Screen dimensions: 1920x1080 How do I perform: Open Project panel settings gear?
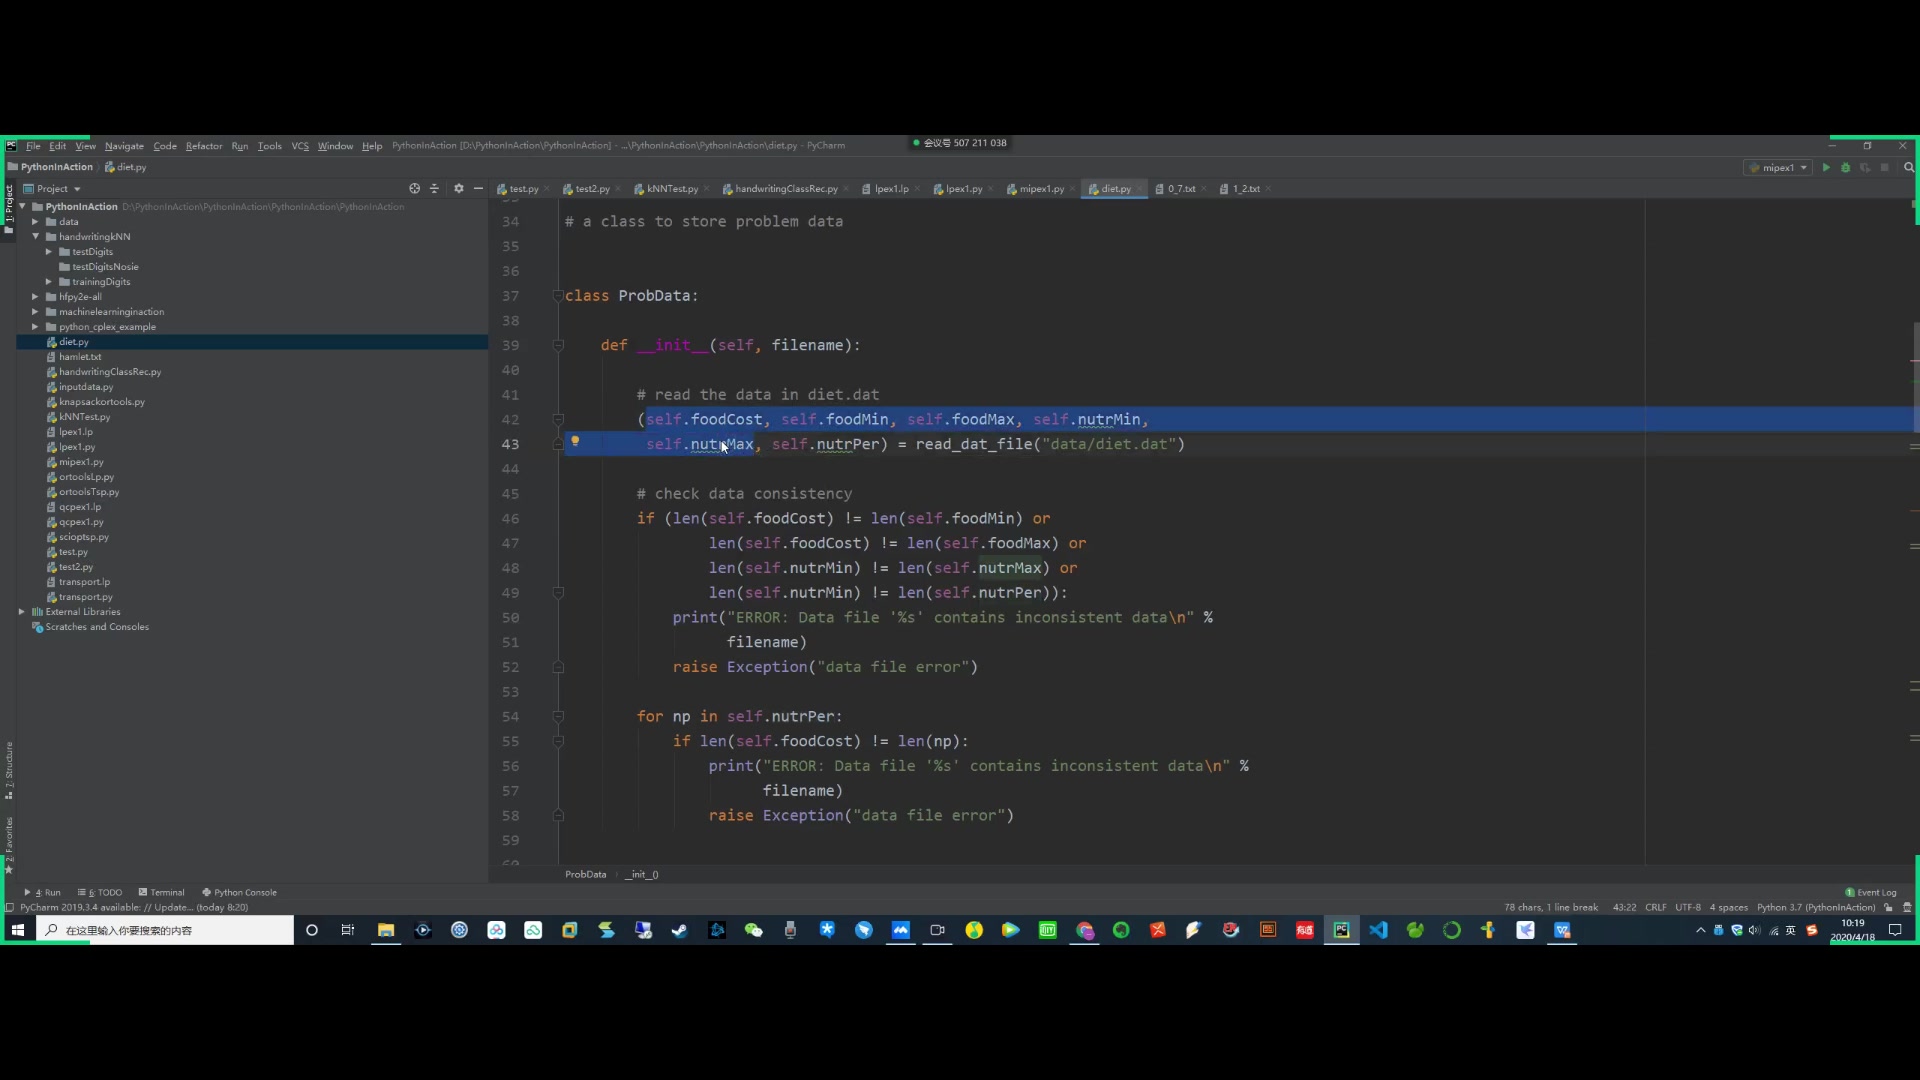[x=459, y=188]
